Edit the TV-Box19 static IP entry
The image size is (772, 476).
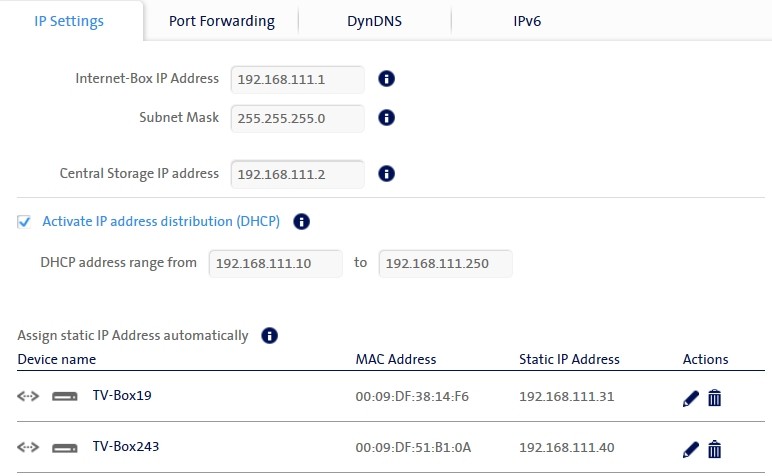pos(690,398)
